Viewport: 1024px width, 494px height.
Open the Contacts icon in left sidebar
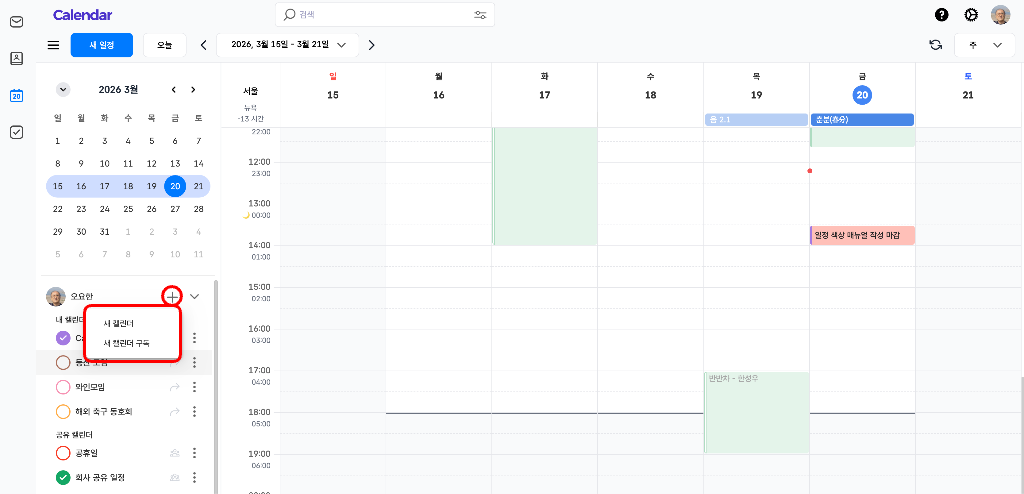16,58
